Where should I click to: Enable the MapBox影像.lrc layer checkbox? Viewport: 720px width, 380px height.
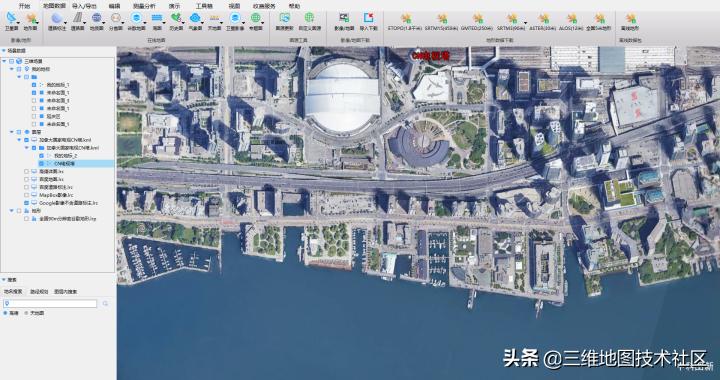(27, 195)
